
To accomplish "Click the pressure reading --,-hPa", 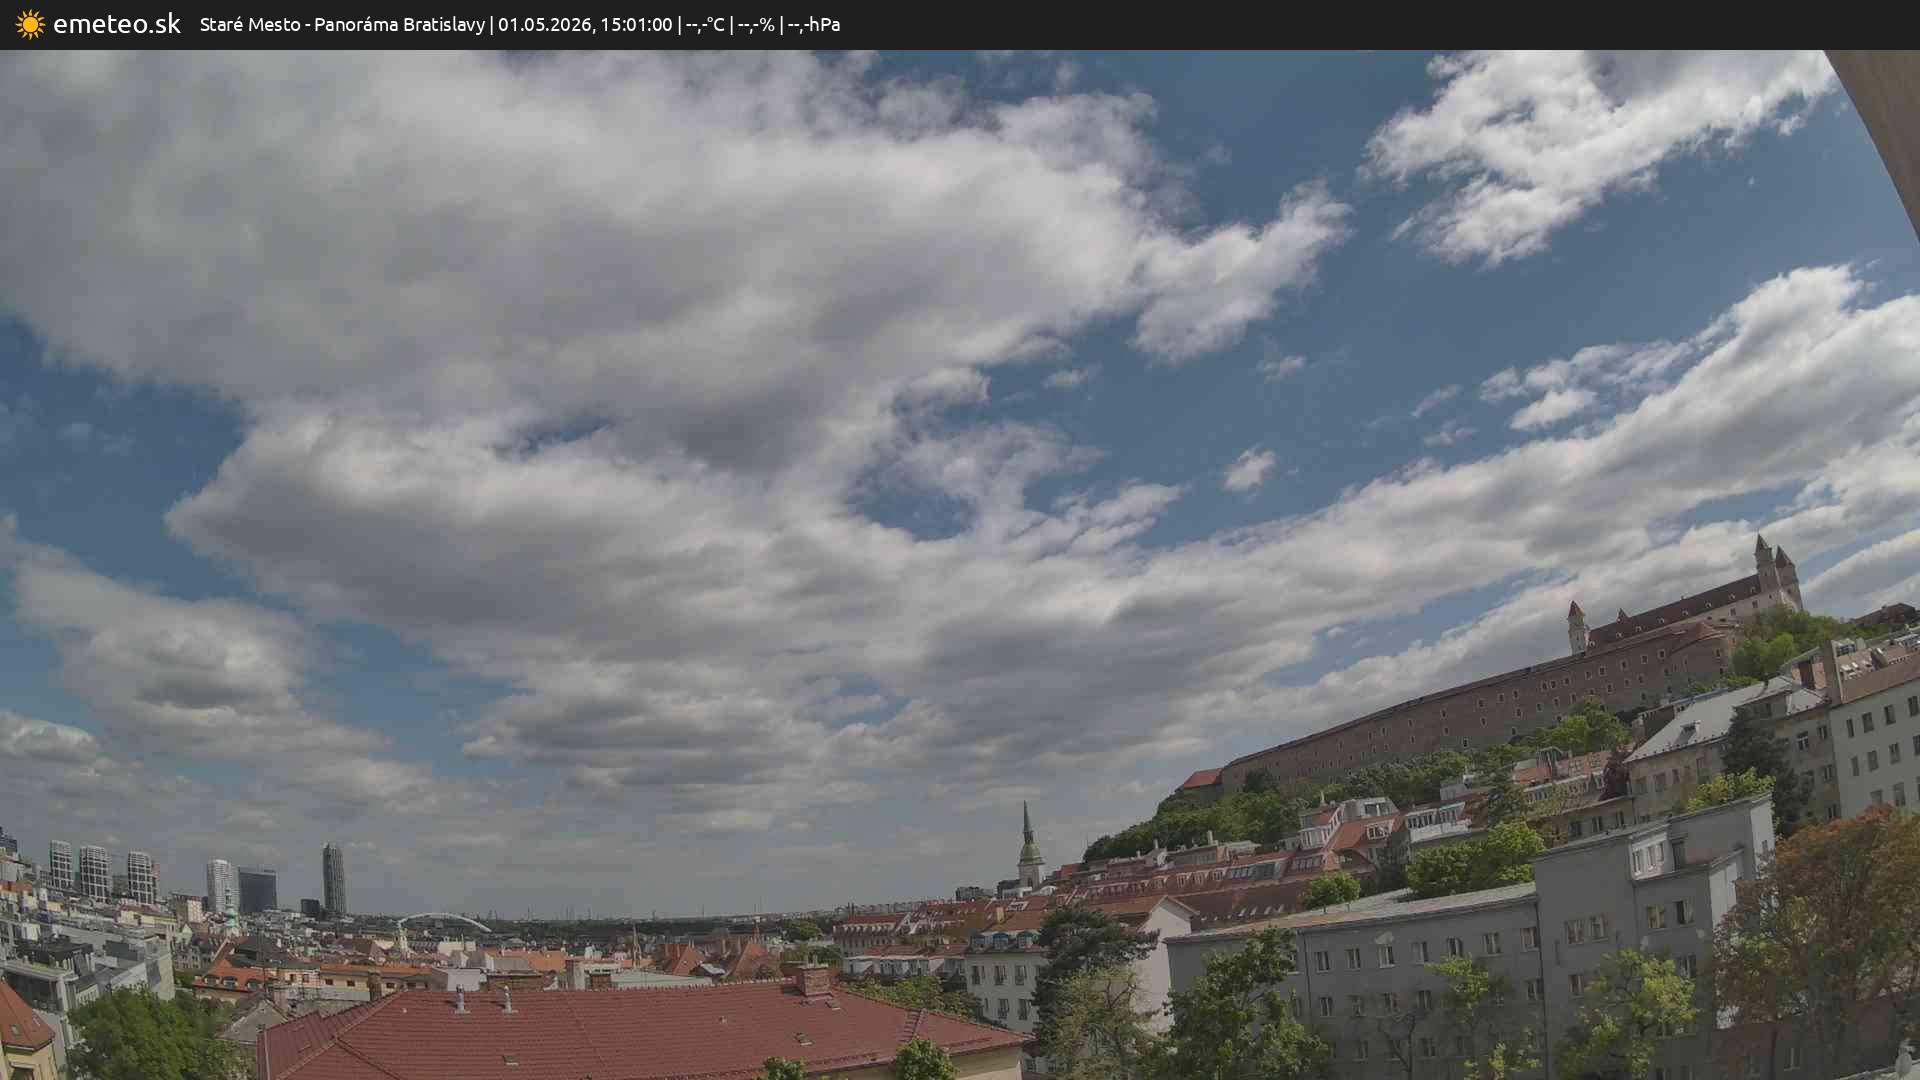I will [x=814, y=25].
